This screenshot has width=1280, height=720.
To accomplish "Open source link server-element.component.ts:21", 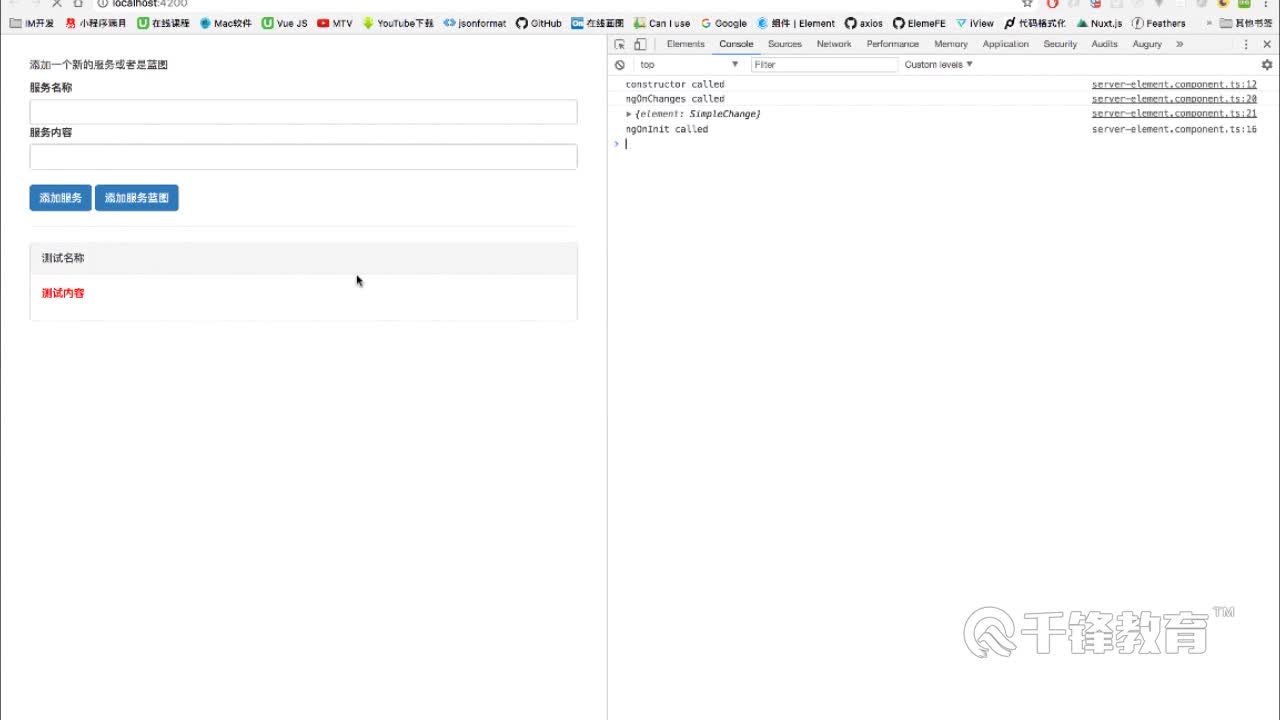I will click(x=1174, y=114).
